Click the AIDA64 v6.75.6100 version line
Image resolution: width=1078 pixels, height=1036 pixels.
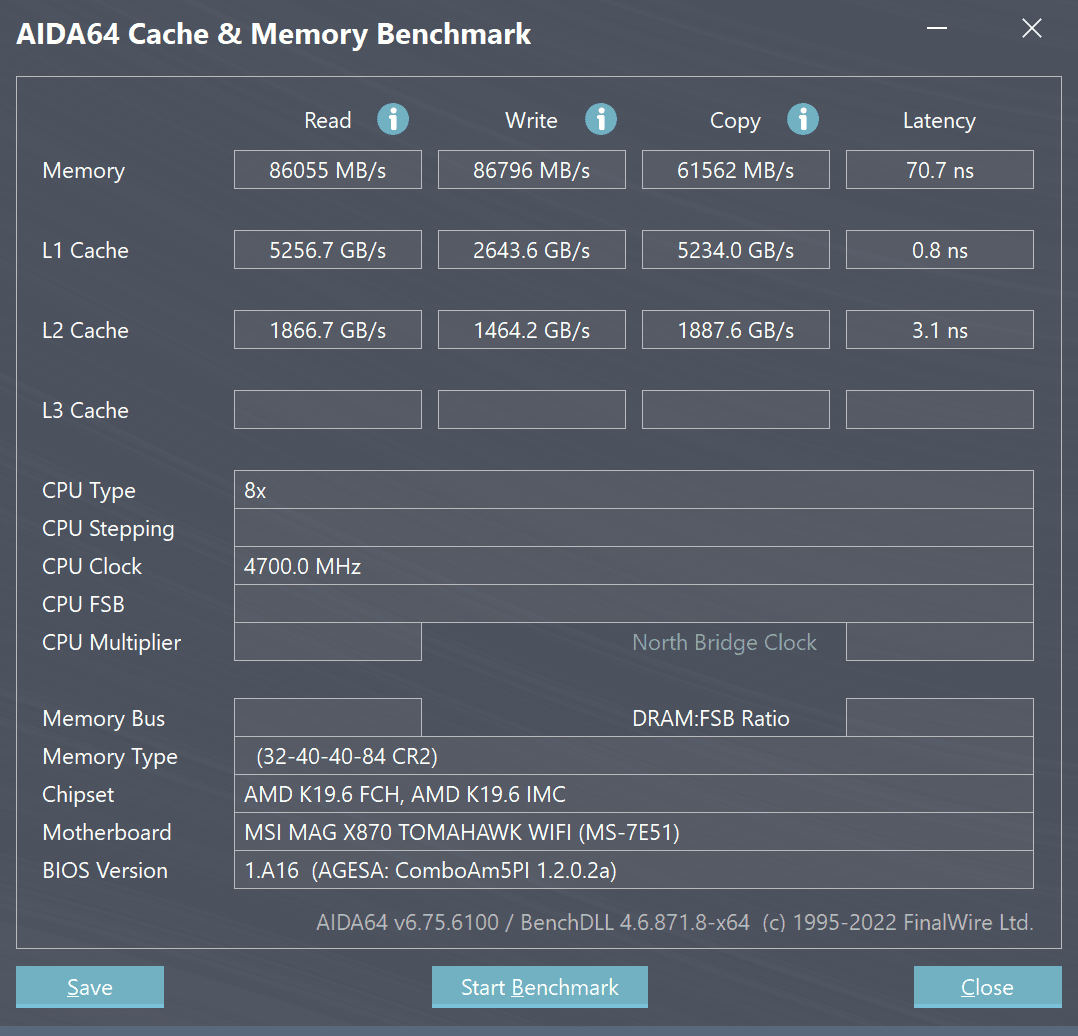tap(674, 922)
